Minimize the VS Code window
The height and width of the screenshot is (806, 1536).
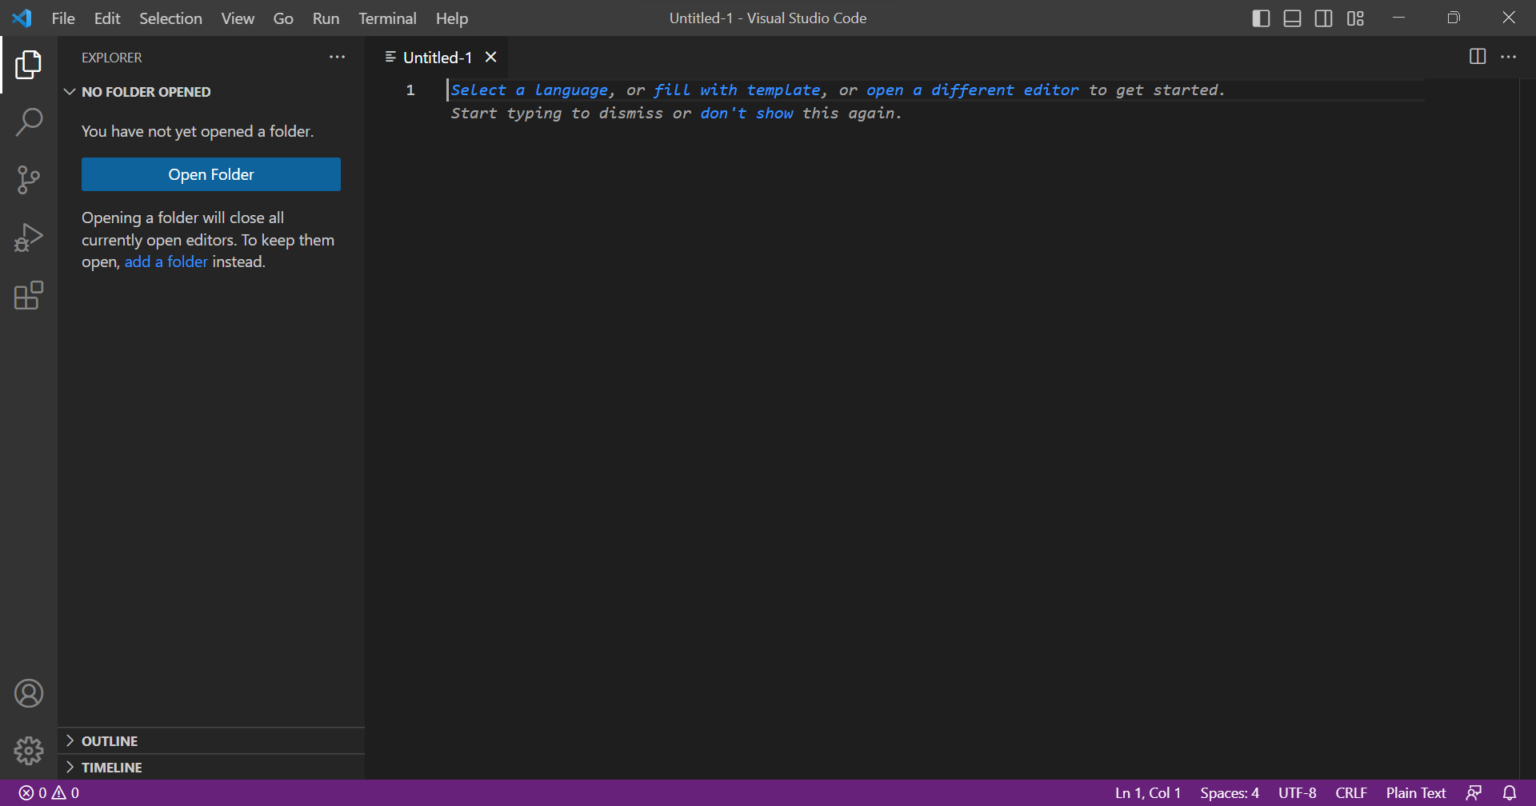pyautogui.click(x=1399, y=18)
